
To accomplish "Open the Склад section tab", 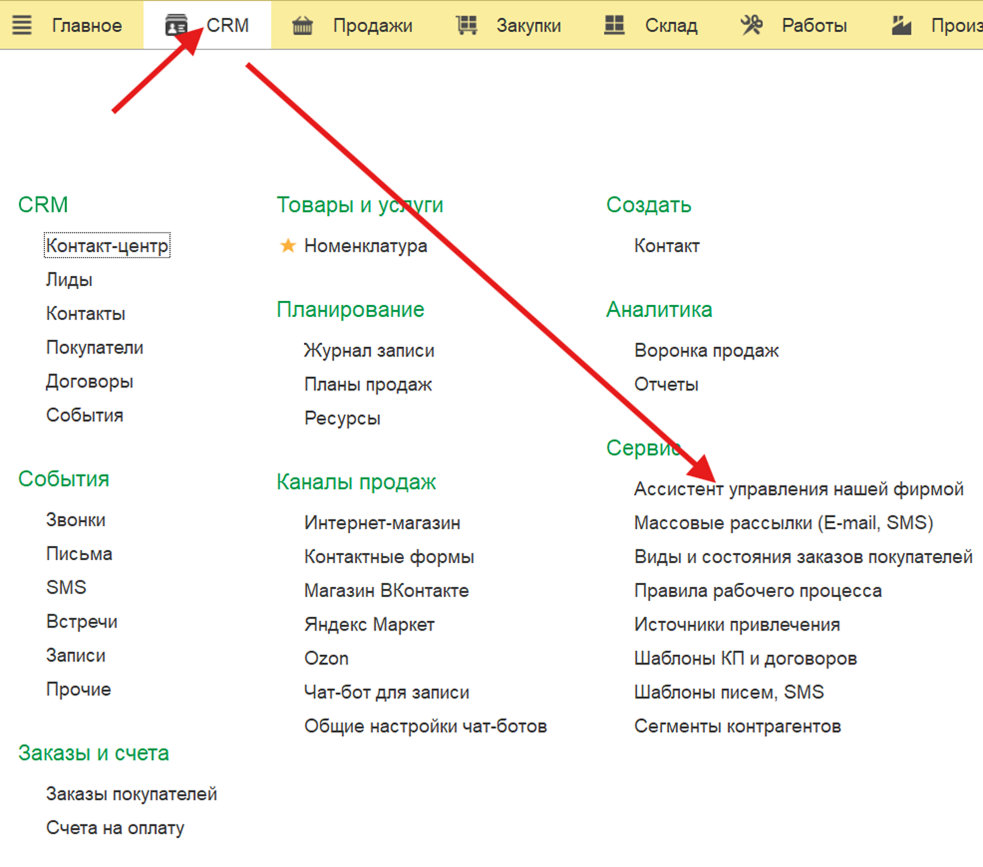I will click(x=671, y=26).
